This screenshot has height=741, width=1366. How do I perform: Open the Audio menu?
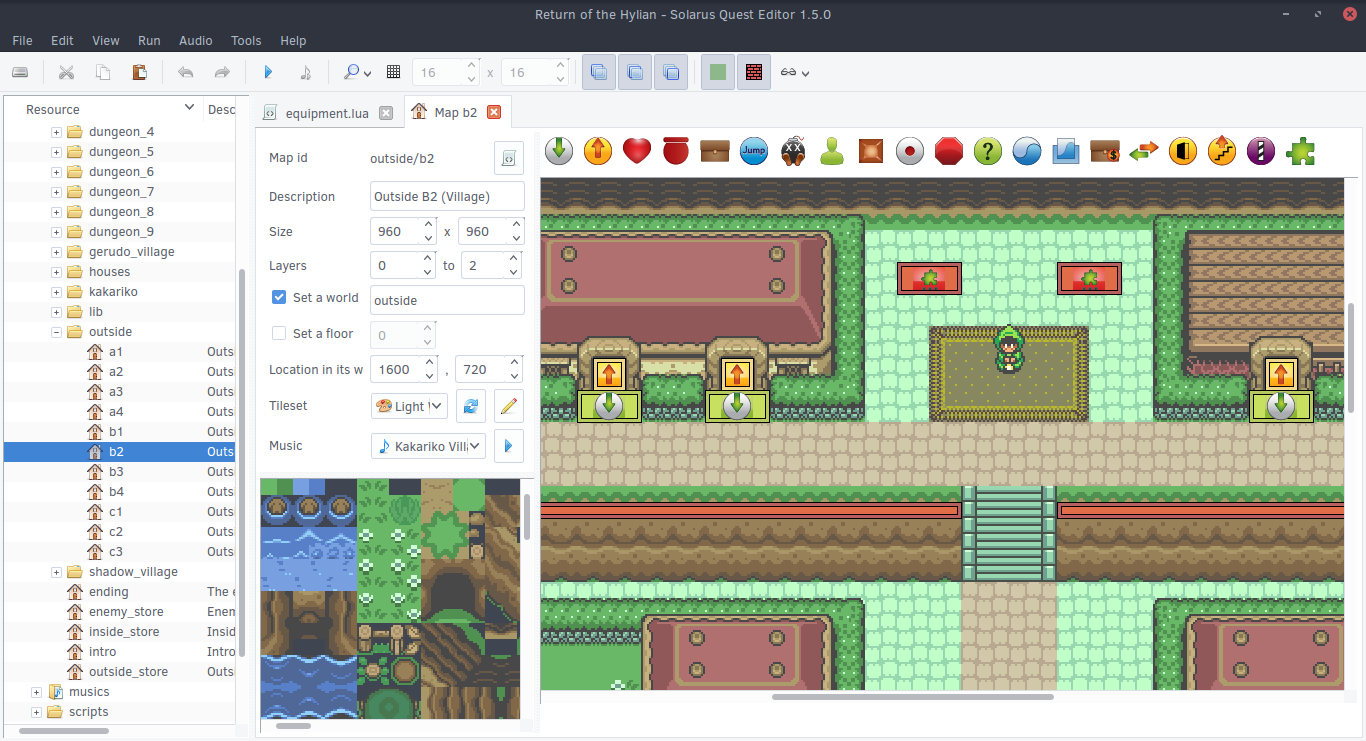(195, 41)
